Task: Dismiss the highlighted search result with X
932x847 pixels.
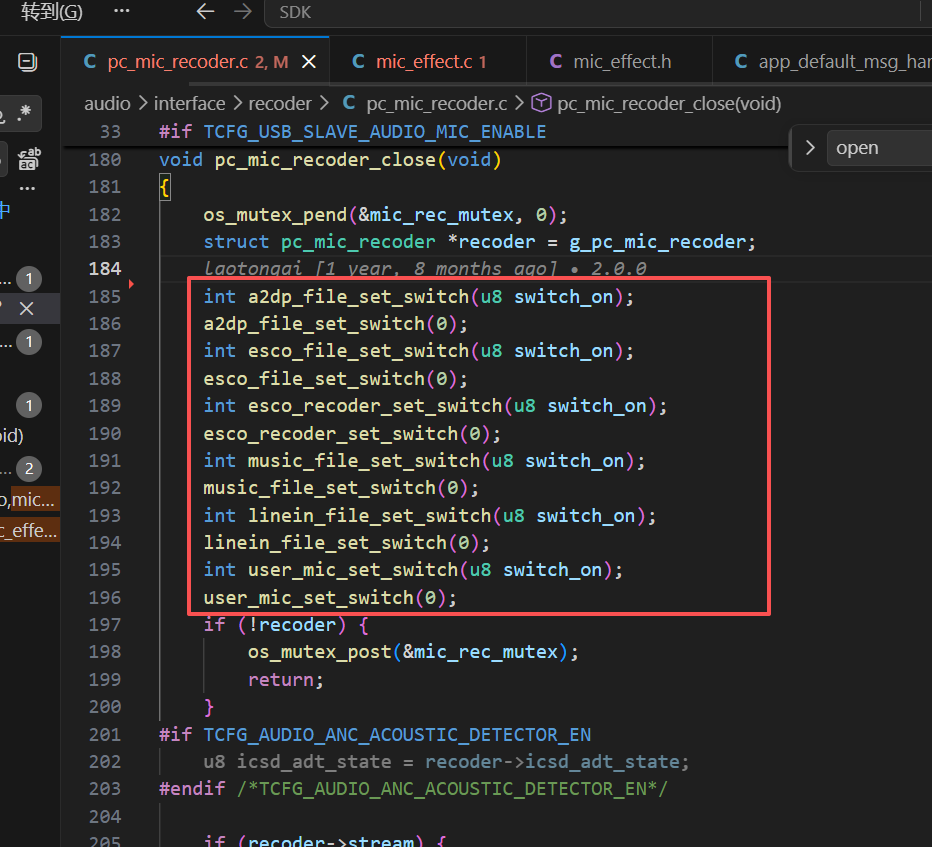Action: (27, 308)
